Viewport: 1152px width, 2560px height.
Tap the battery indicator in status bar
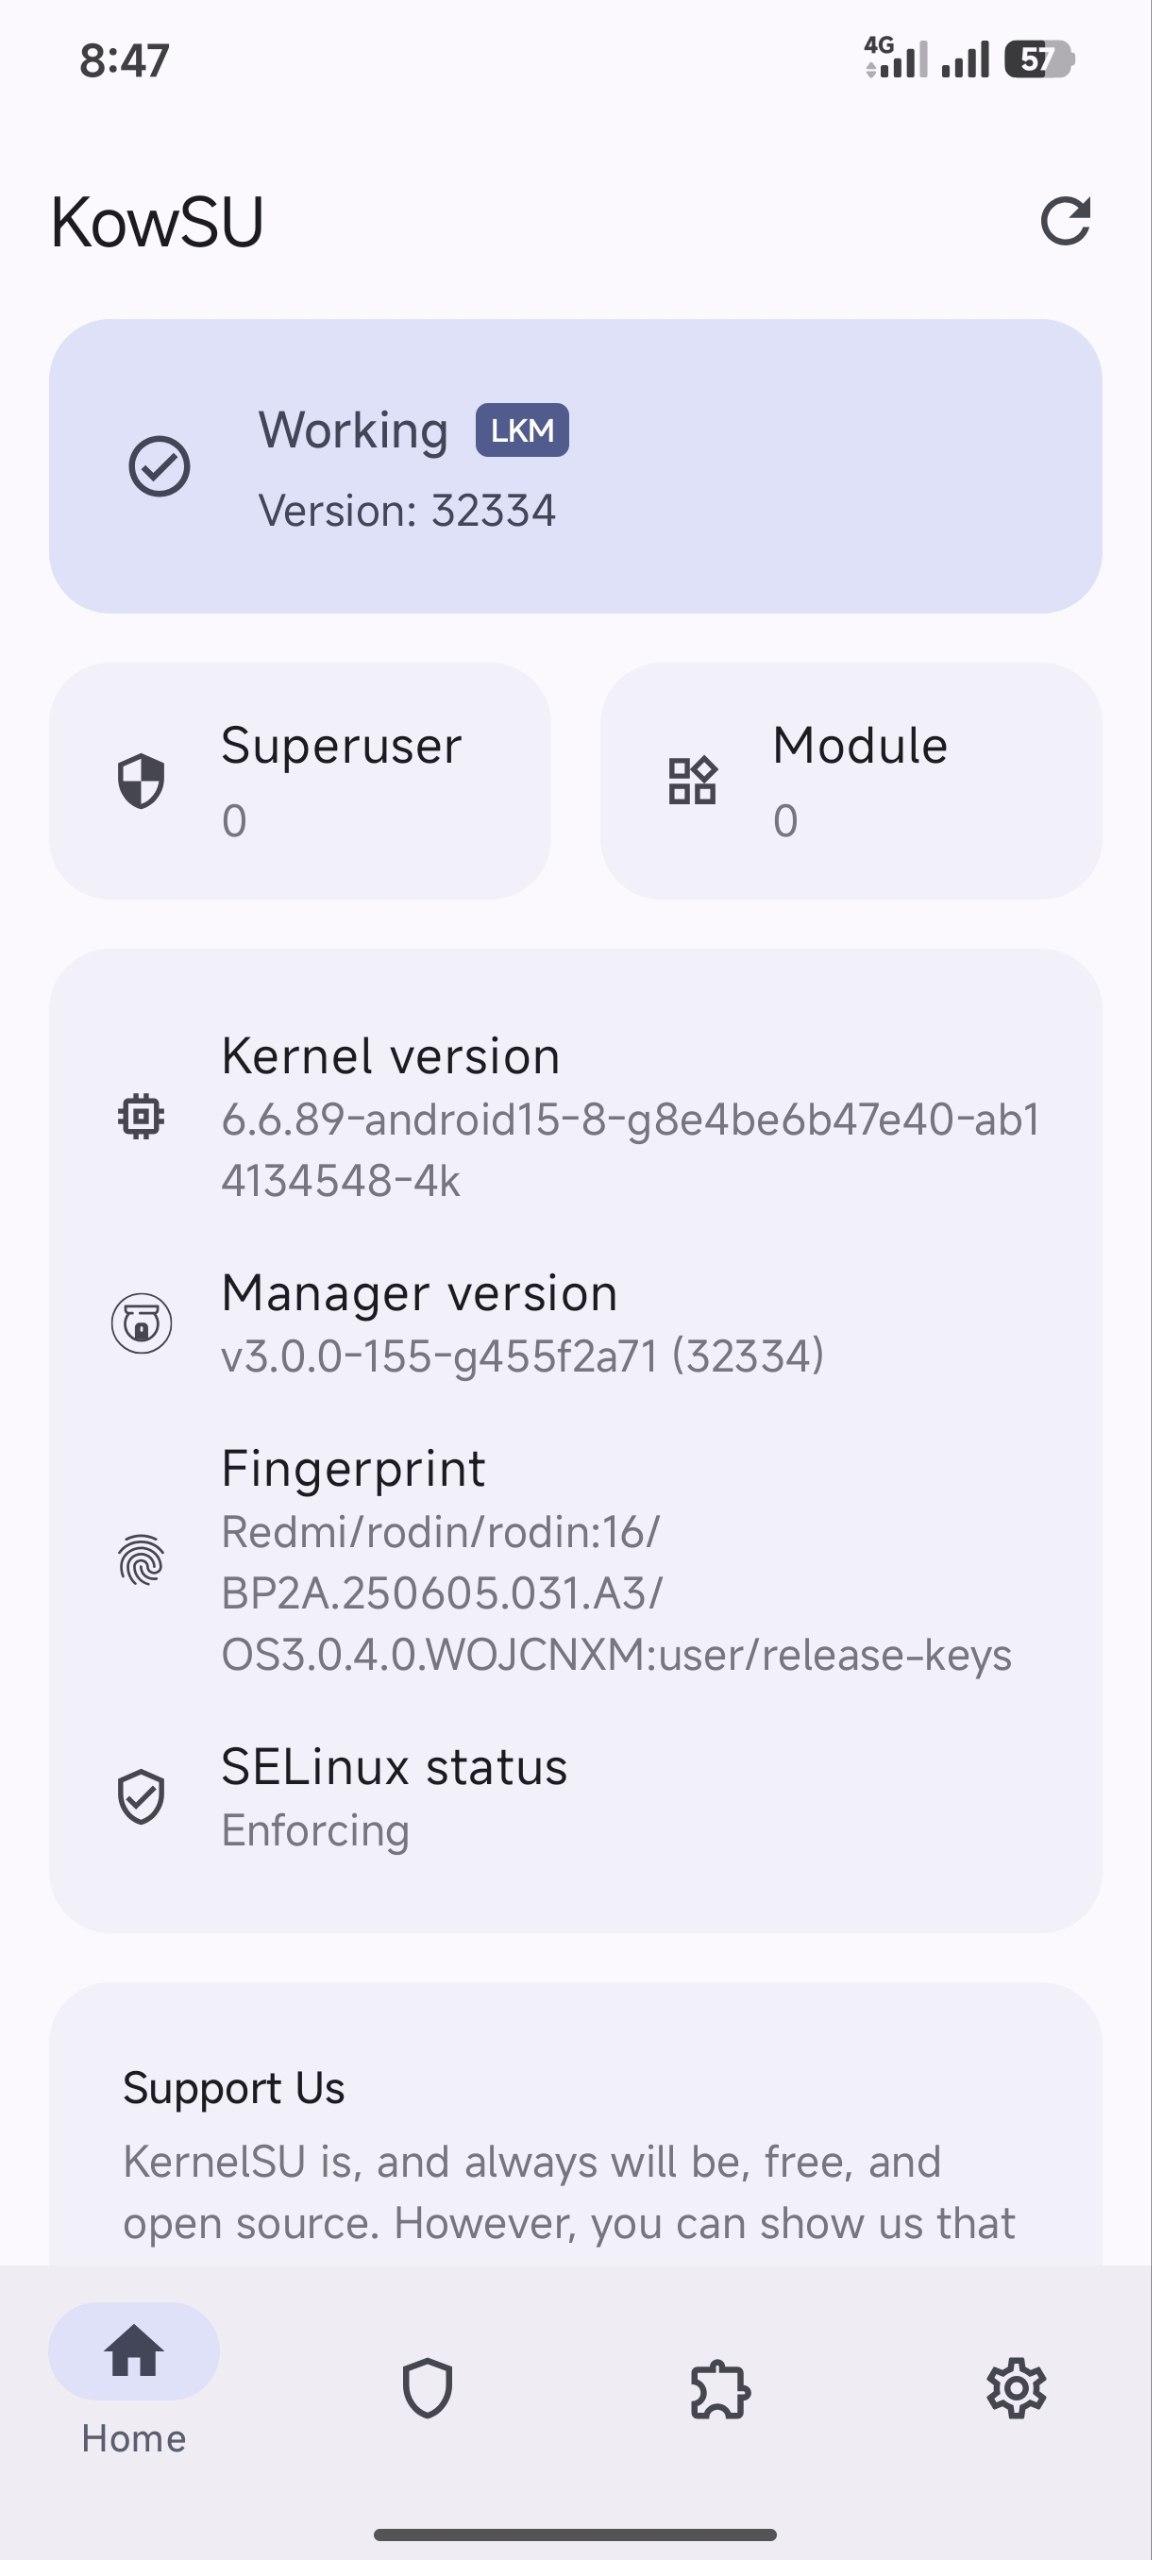1039,60
